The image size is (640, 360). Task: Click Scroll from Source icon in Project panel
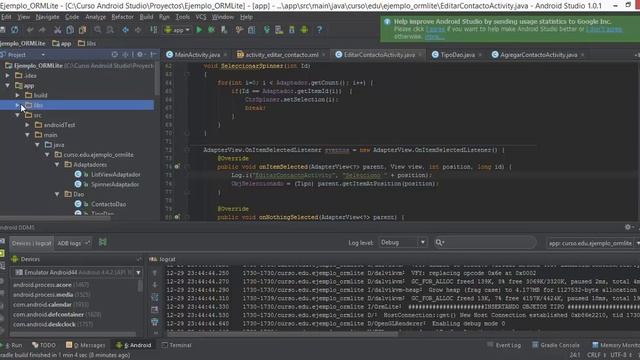coord(115,54)
